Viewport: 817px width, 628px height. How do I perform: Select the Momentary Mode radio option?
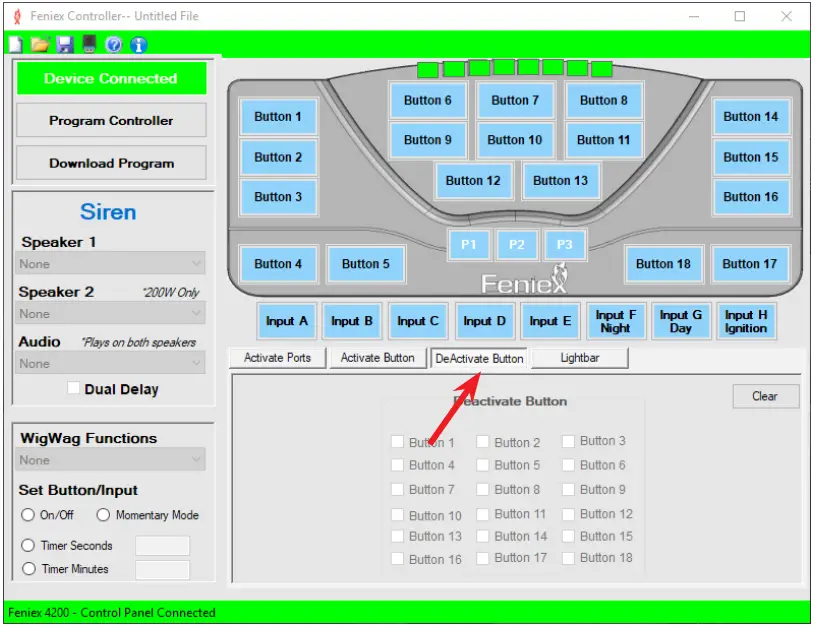[x=103, y=515]
